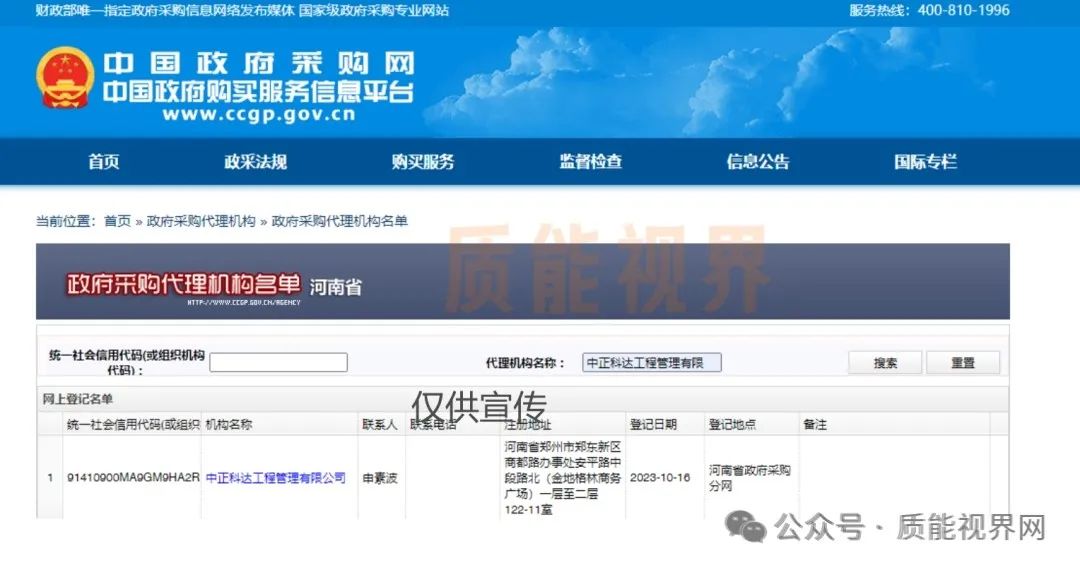This screenshot has width=1080, height=570.
Task: Click the 政府采购代理机构名单 breadcrumb link
Action: (340, 221)
